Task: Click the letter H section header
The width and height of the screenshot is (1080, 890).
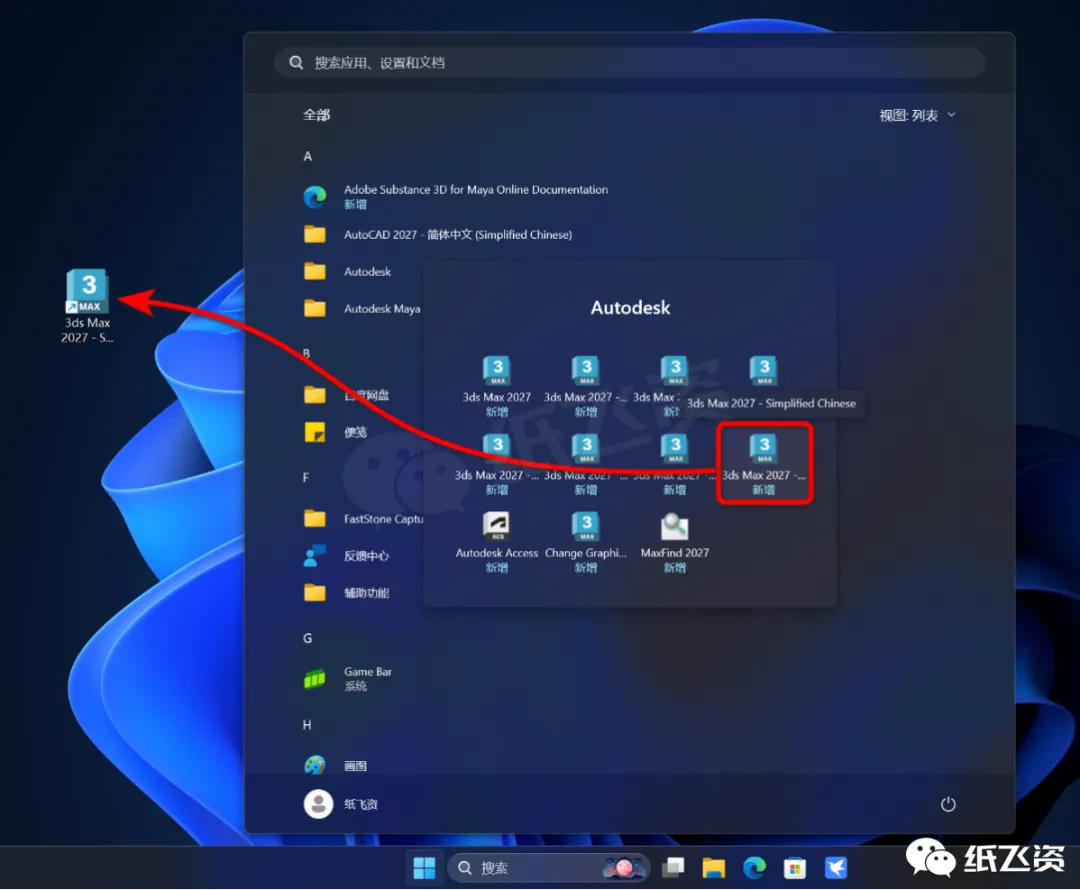Action: 307,725
